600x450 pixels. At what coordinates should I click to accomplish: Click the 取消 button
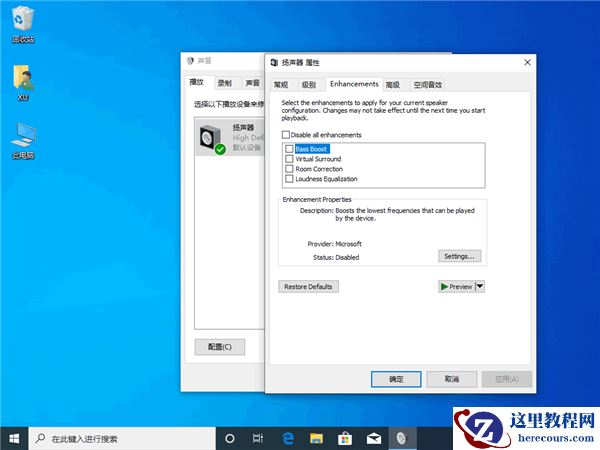tap(452, 379)
